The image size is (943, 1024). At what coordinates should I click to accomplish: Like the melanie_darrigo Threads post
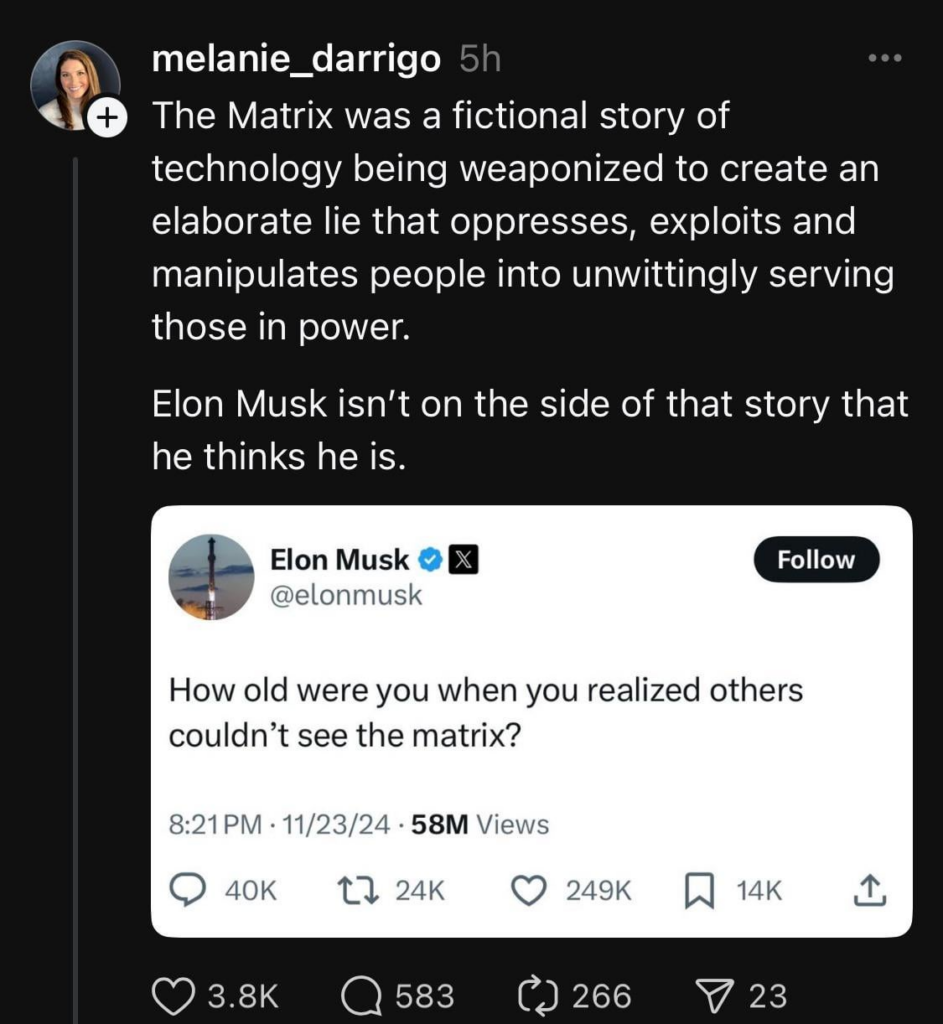tap(172, 995)
